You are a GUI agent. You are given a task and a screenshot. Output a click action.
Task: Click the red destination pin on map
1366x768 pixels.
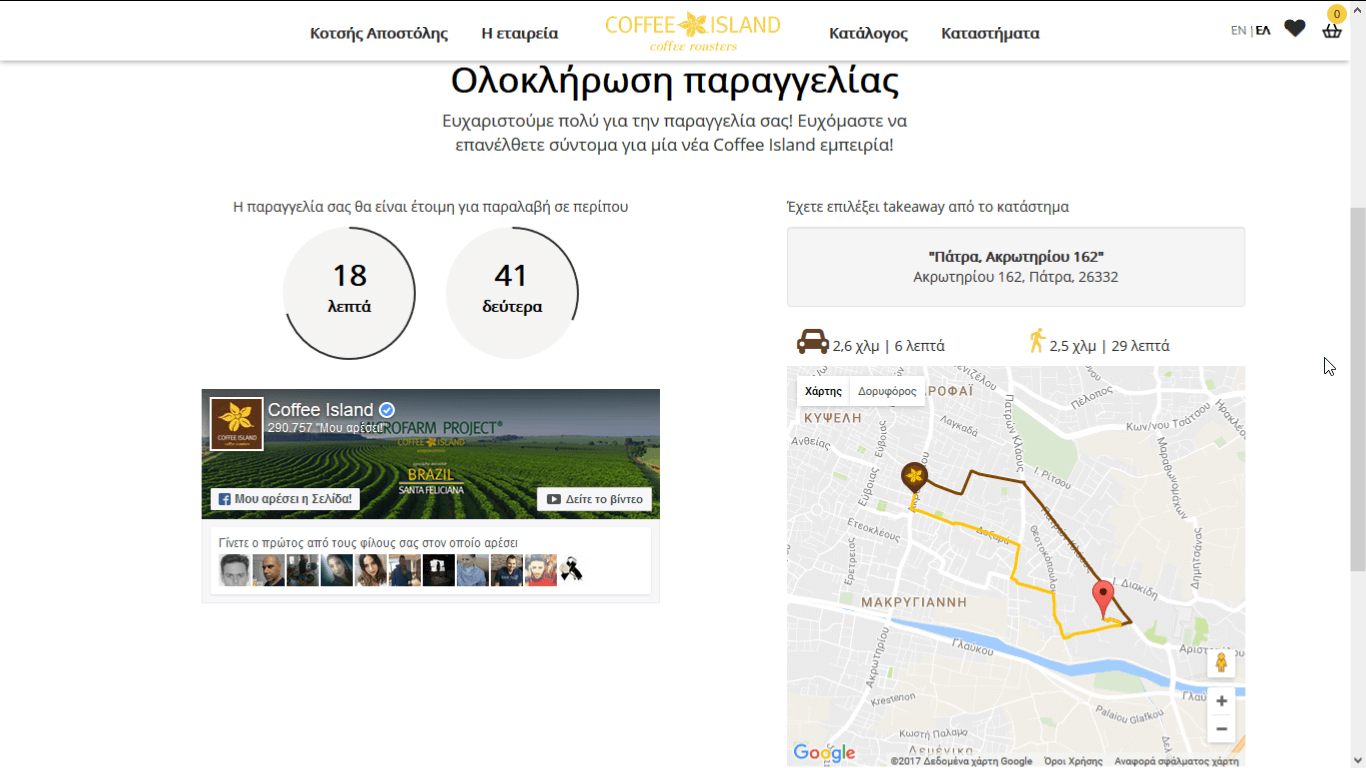pyautogui.click(x=1103, y=600)
